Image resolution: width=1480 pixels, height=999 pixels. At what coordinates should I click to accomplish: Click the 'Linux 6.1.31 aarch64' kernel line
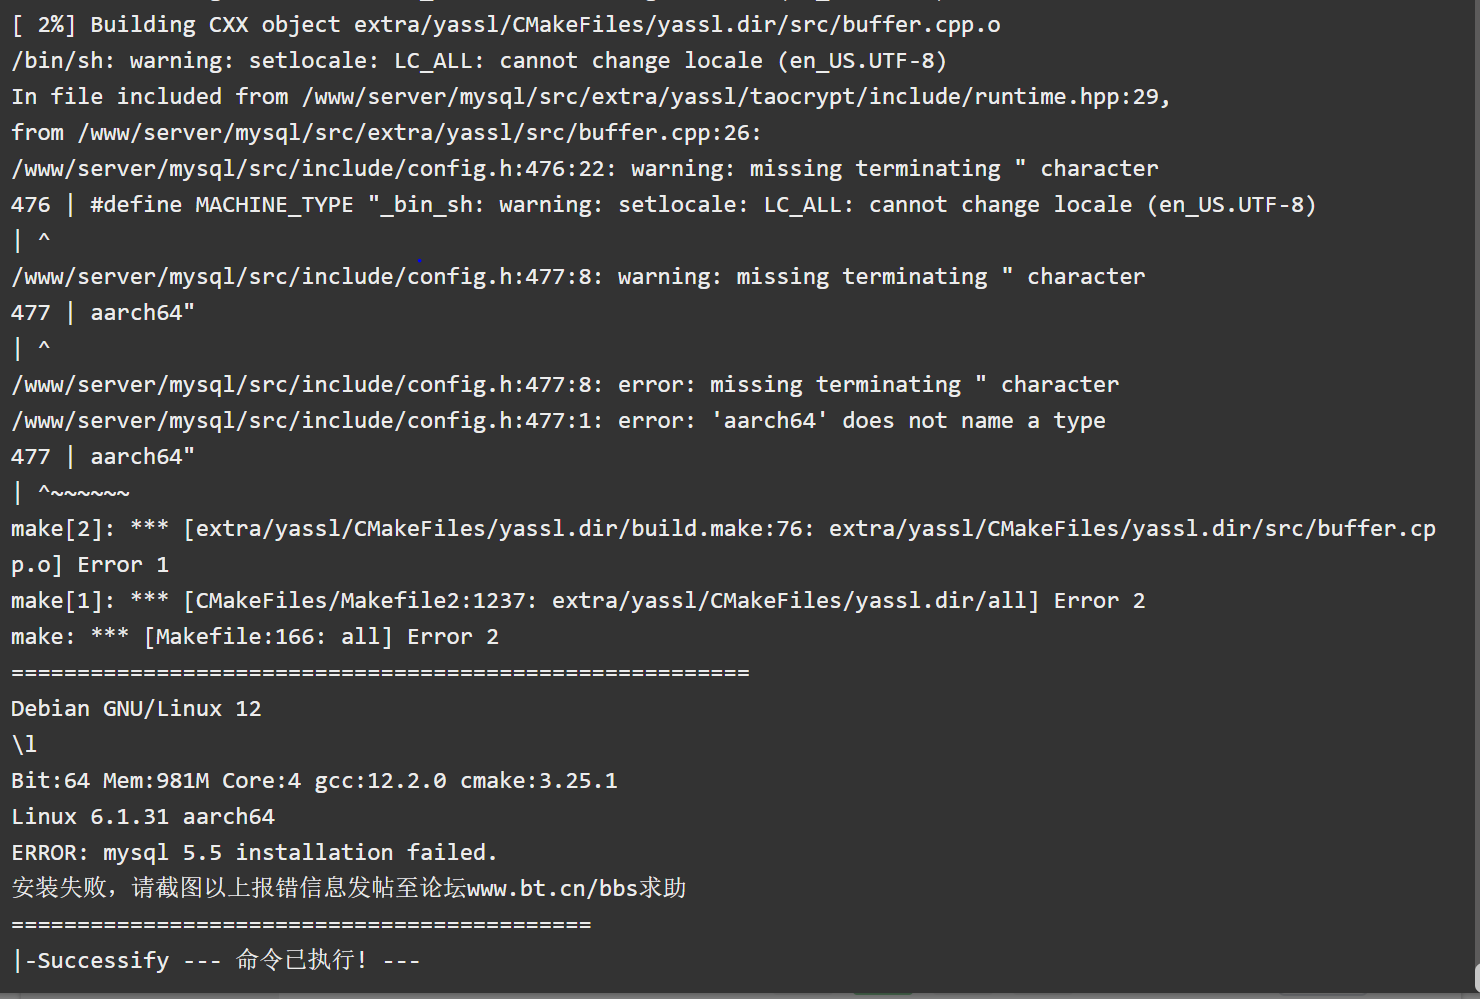[x=143, y=816]
